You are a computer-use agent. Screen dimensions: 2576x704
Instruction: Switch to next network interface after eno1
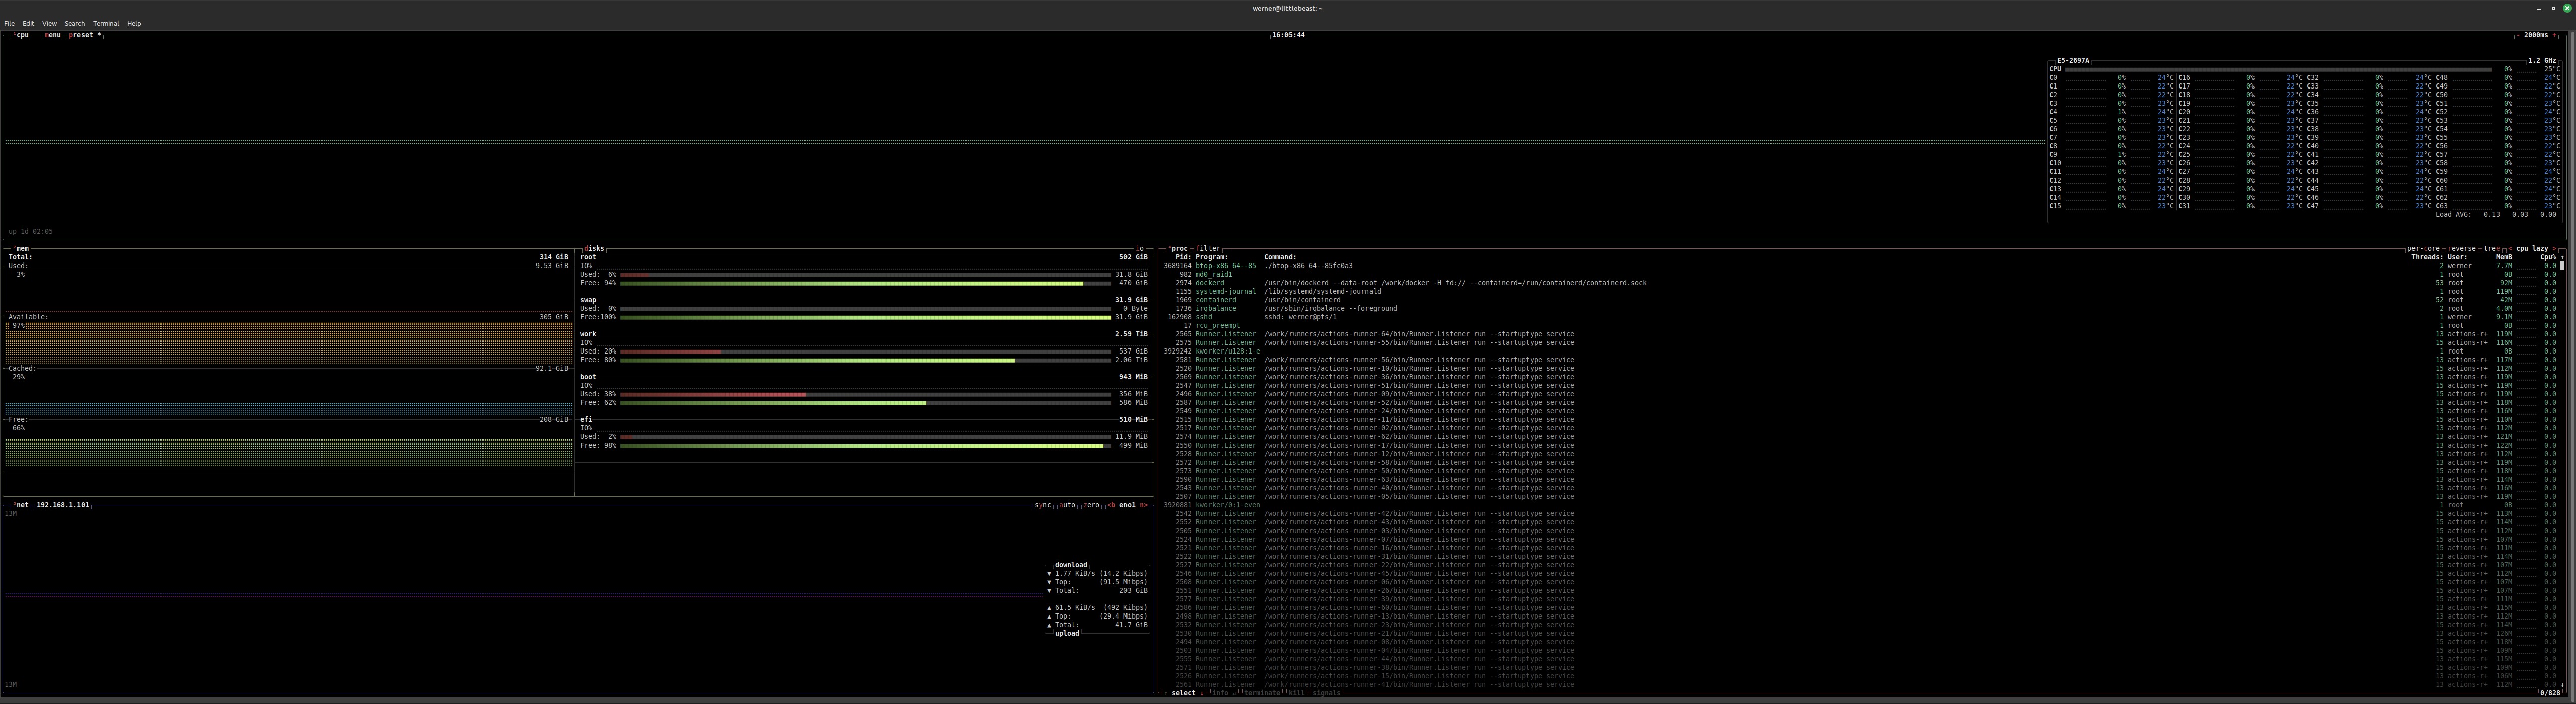coord(1143,505)
